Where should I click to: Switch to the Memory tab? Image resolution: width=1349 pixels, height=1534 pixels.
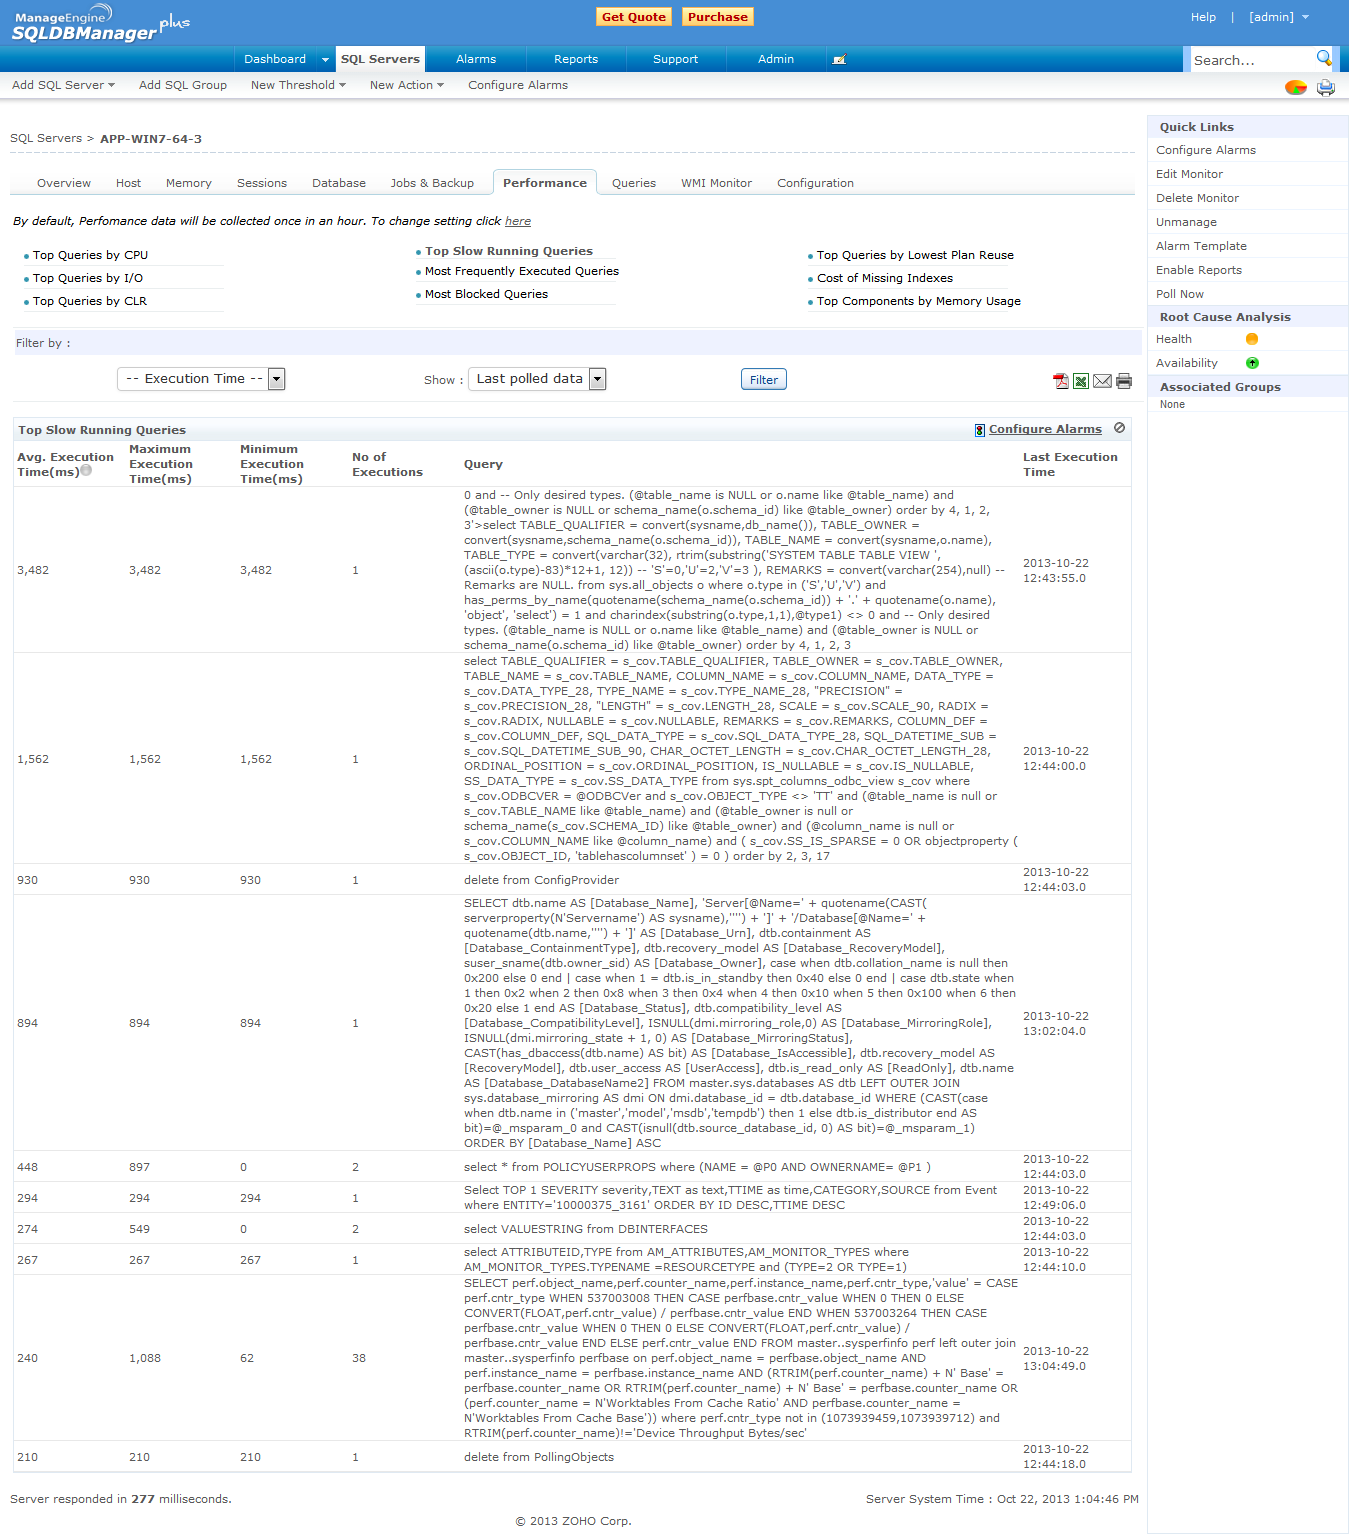pos(189,183)
